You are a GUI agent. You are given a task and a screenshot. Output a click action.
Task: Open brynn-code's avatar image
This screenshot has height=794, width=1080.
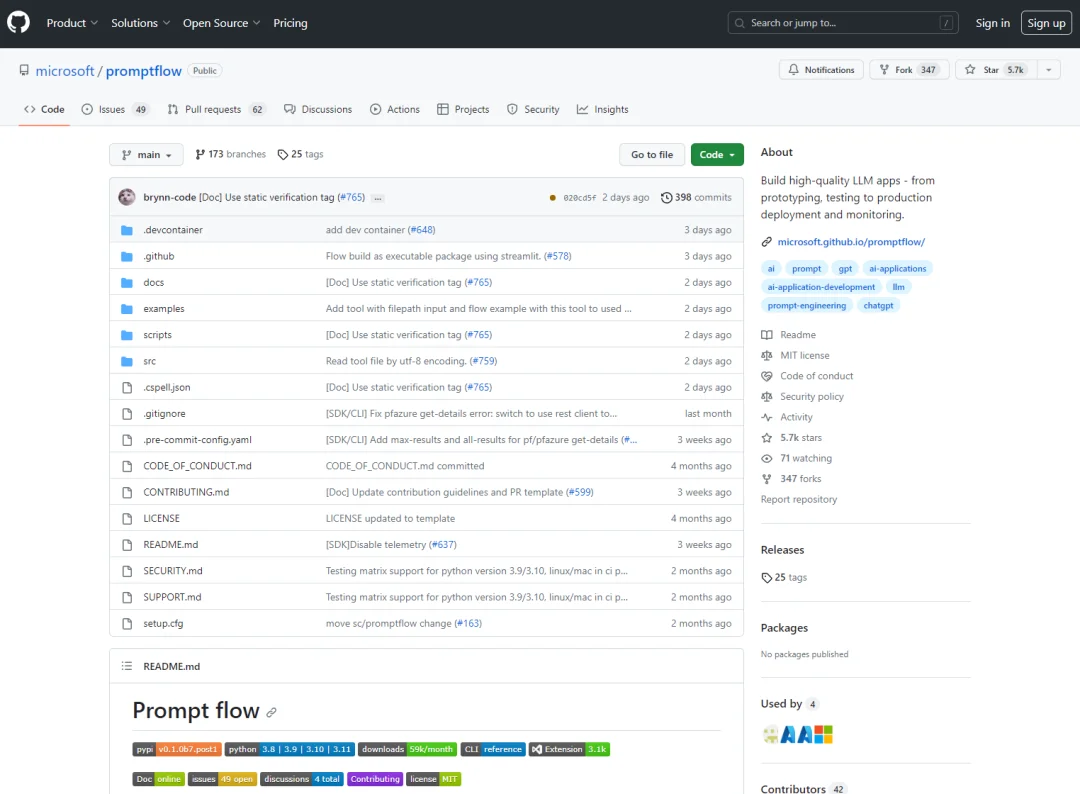click(127, 197)
